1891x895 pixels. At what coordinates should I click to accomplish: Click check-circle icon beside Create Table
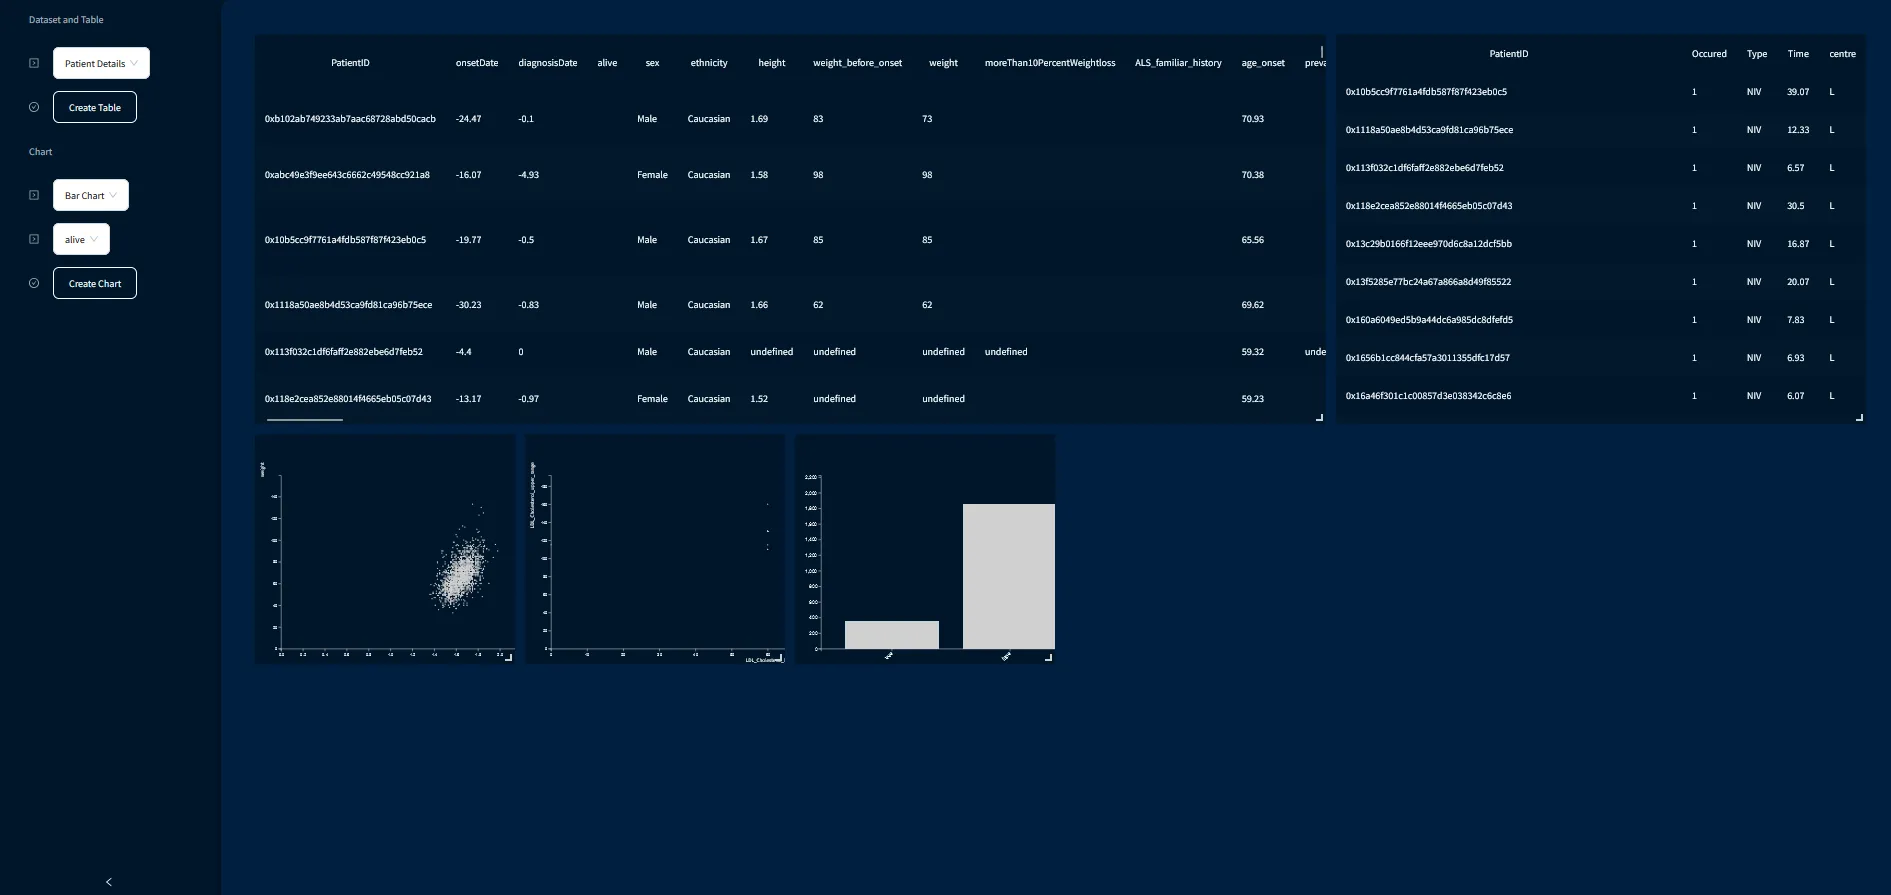coord(34,107)
